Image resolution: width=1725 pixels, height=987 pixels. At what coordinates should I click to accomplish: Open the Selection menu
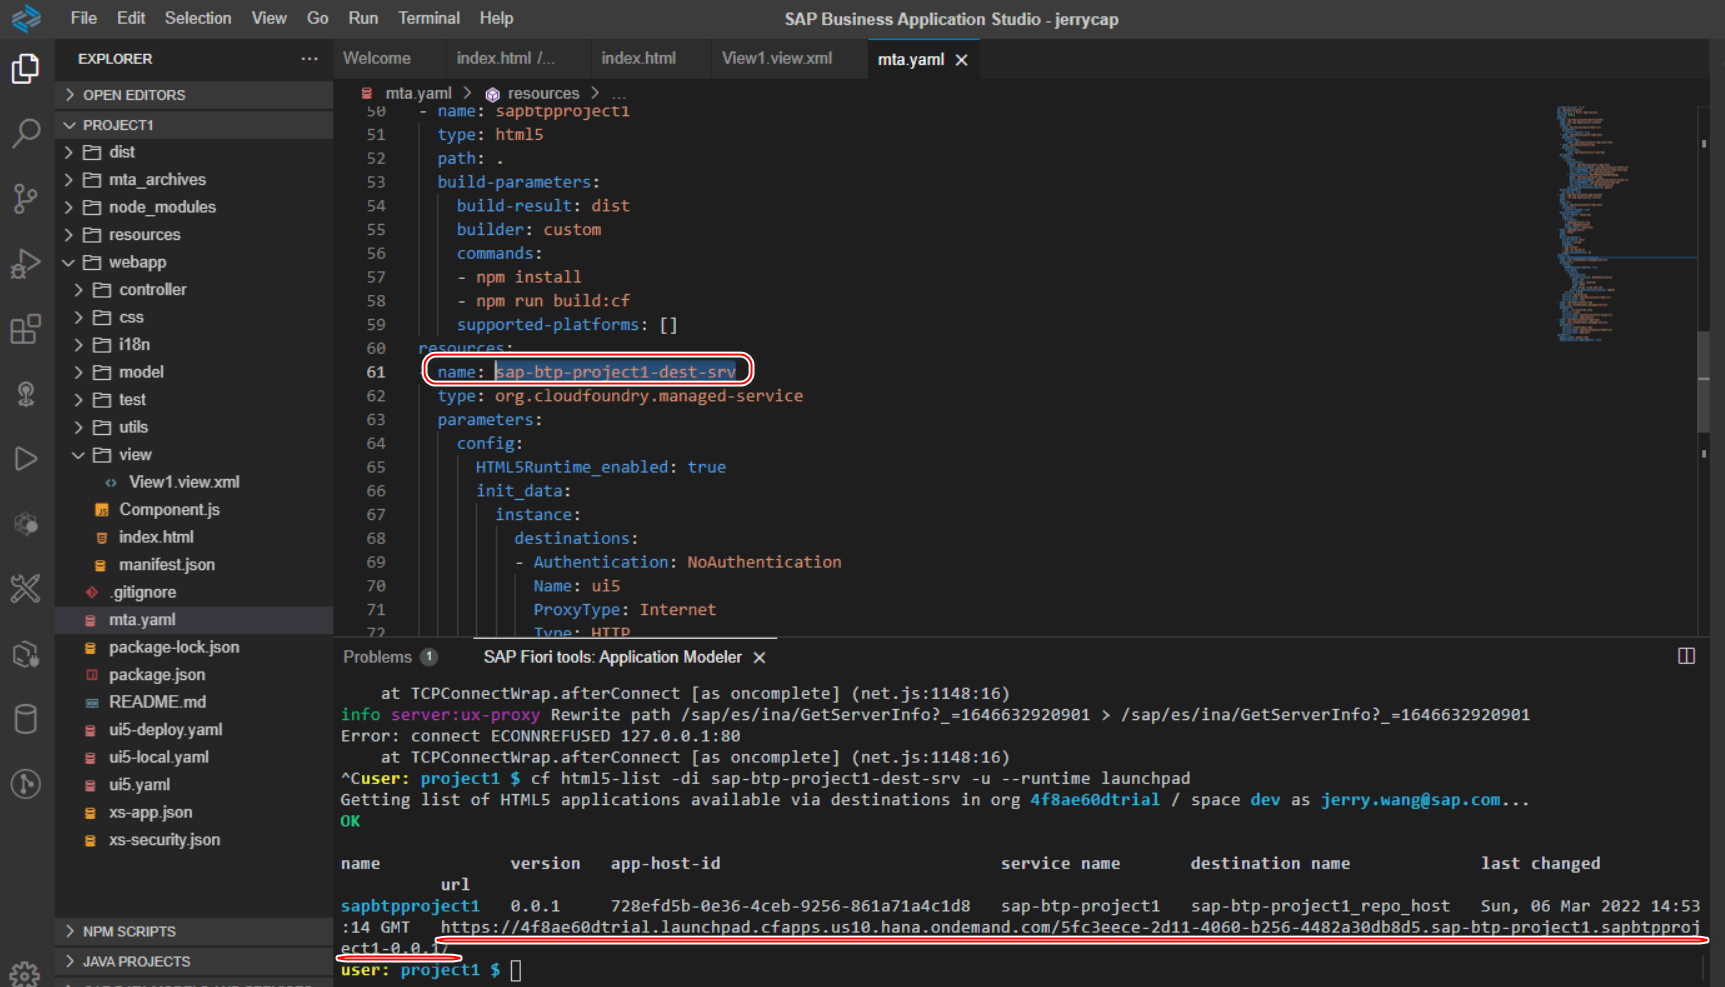[x=198, y=18]
